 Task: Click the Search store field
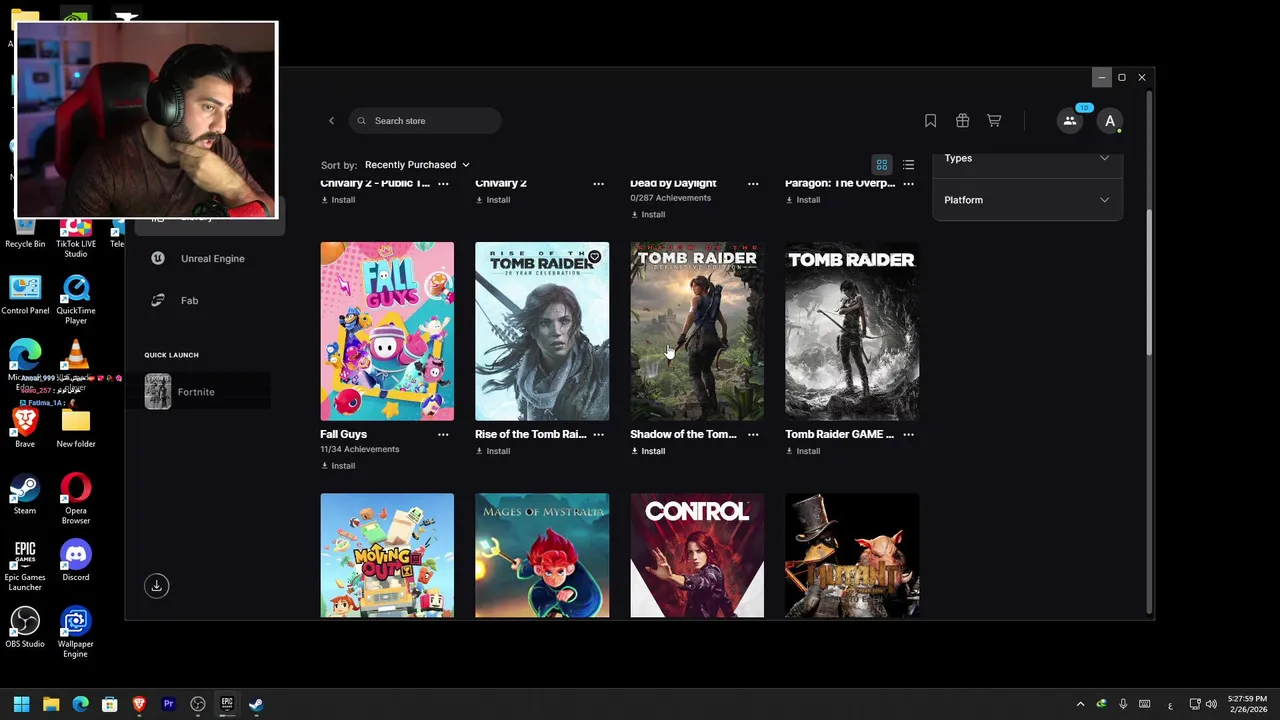425,121
